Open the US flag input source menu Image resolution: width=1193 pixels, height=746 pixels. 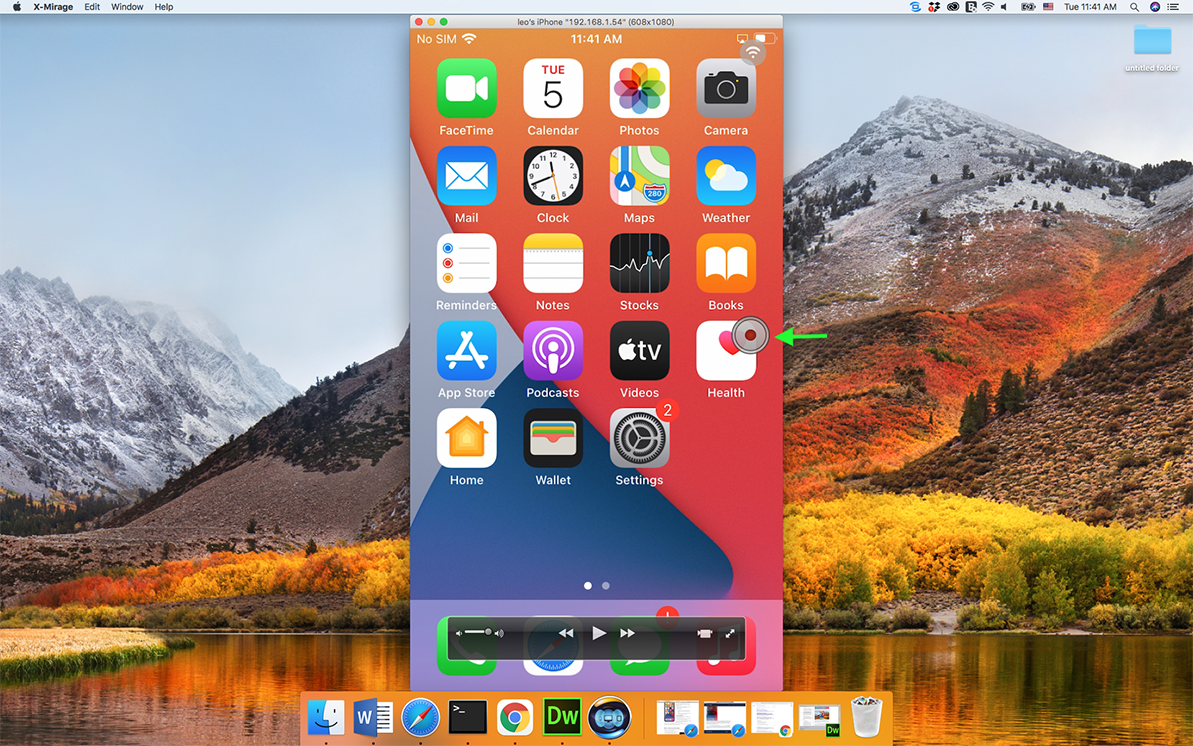(x=1048, y=7)
